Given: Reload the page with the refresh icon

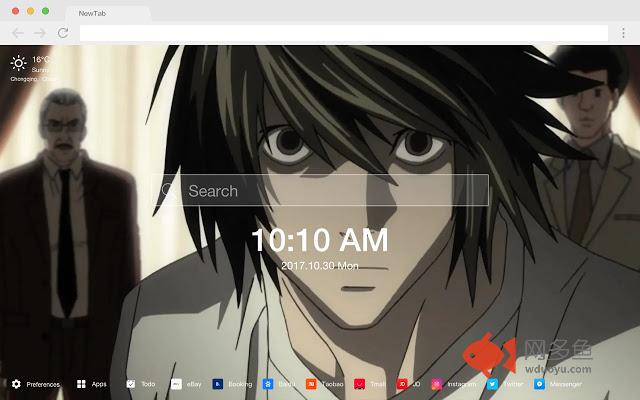Looking at the screenshot, I should (63, 33).
